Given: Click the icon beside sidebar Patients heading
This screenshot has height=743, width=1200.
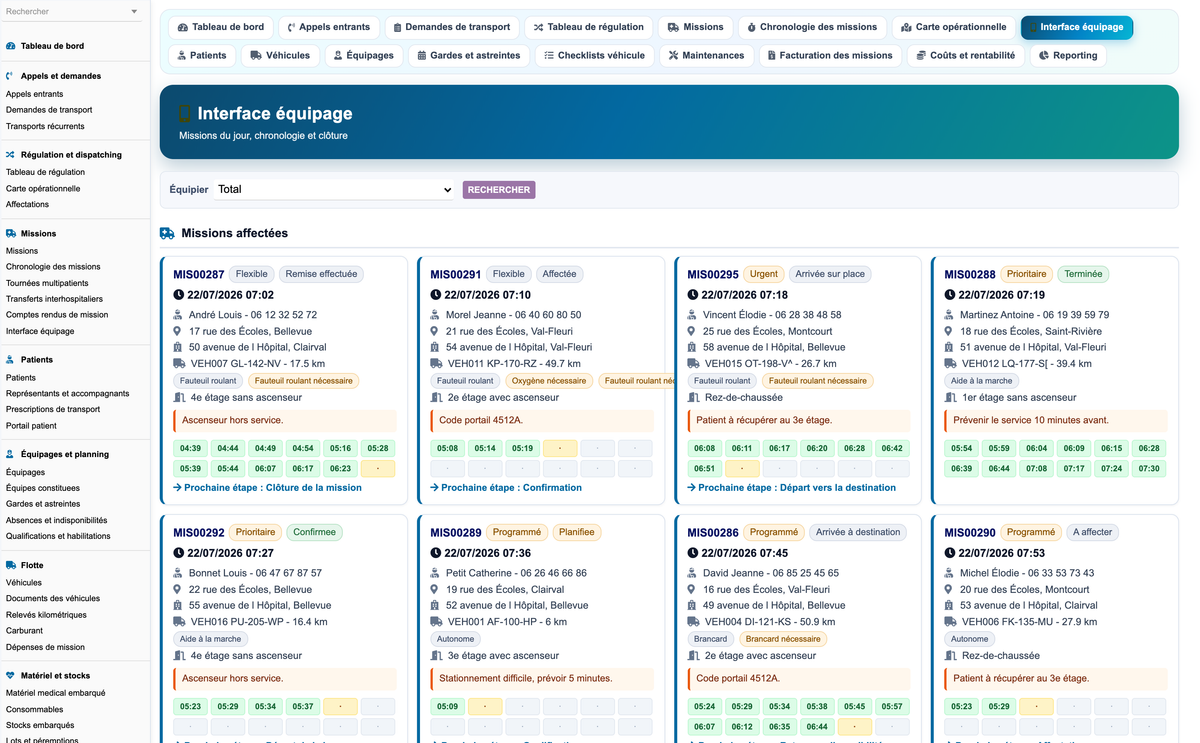Looking at the screenshot, I should click(x=10, y=359).
